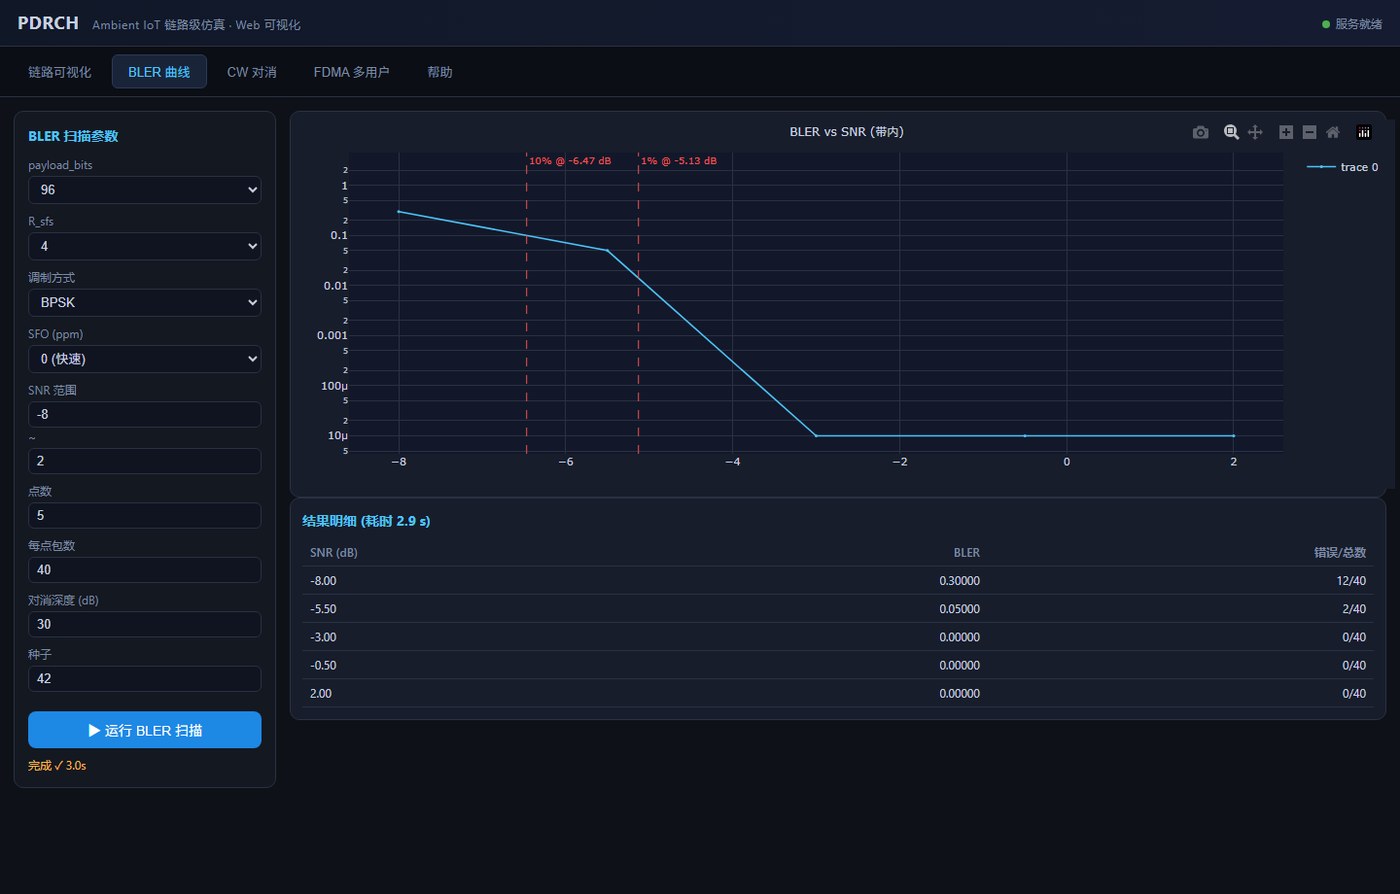Image resolution: width=1400 pixels, height=894 pixels.
Task: Open the modulation dropdown showing BPSK
Action: pyautogui.click(x=144, y=302)
